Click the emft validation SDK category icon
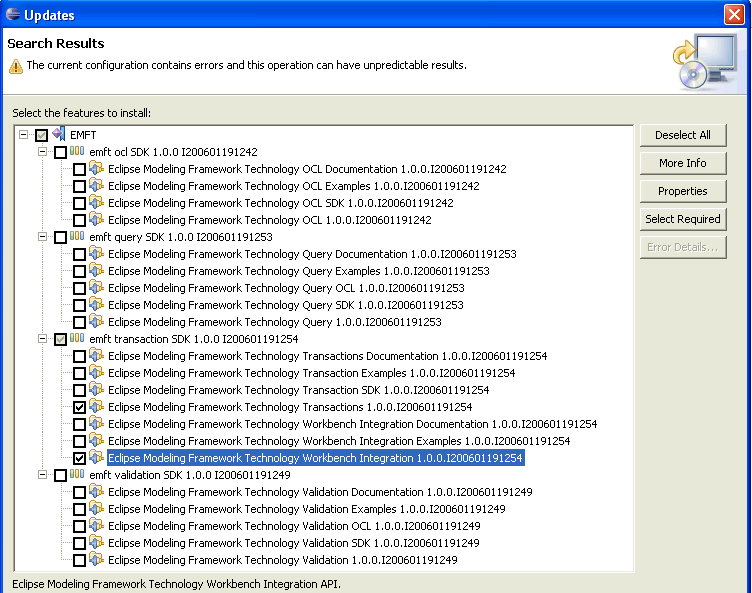752x593 pixels. click(x=77, y=474)
